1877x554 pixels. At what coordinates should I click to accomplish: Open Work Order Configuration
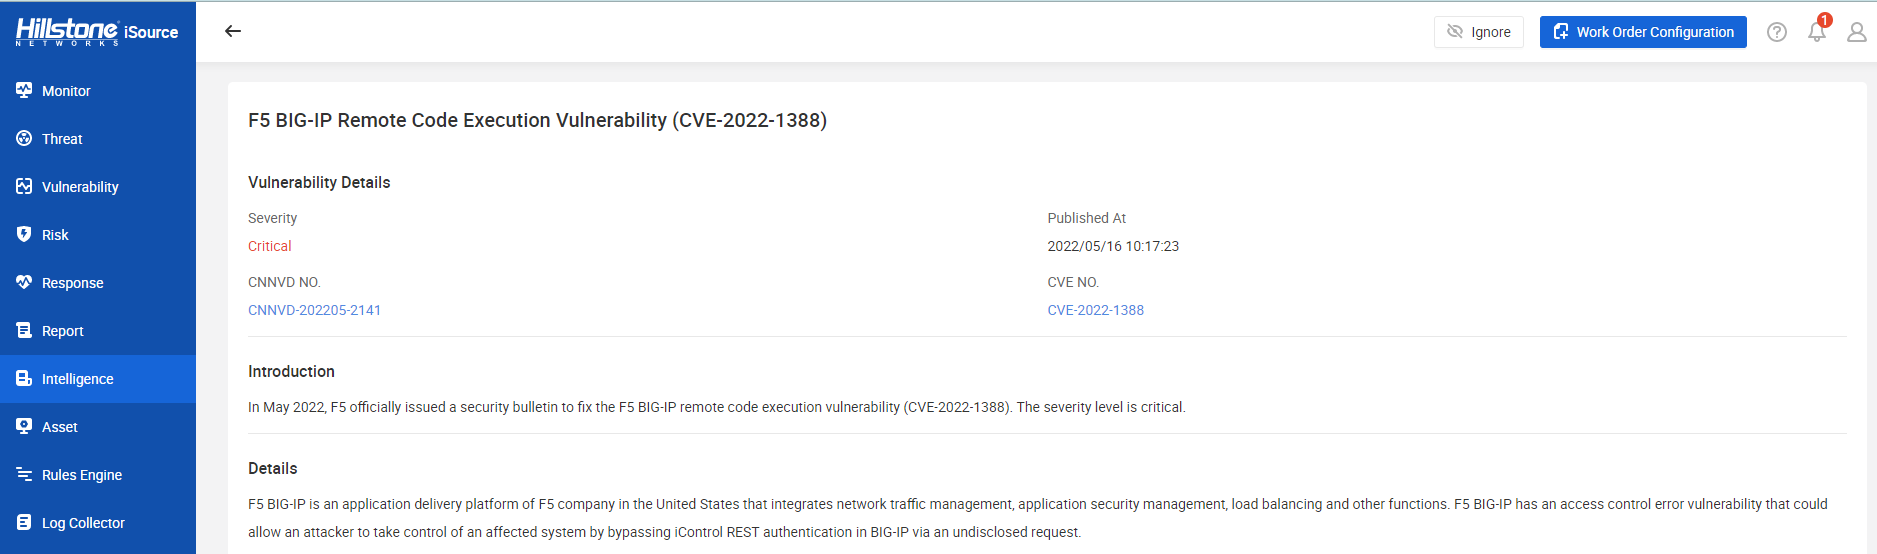[1643, 32]
